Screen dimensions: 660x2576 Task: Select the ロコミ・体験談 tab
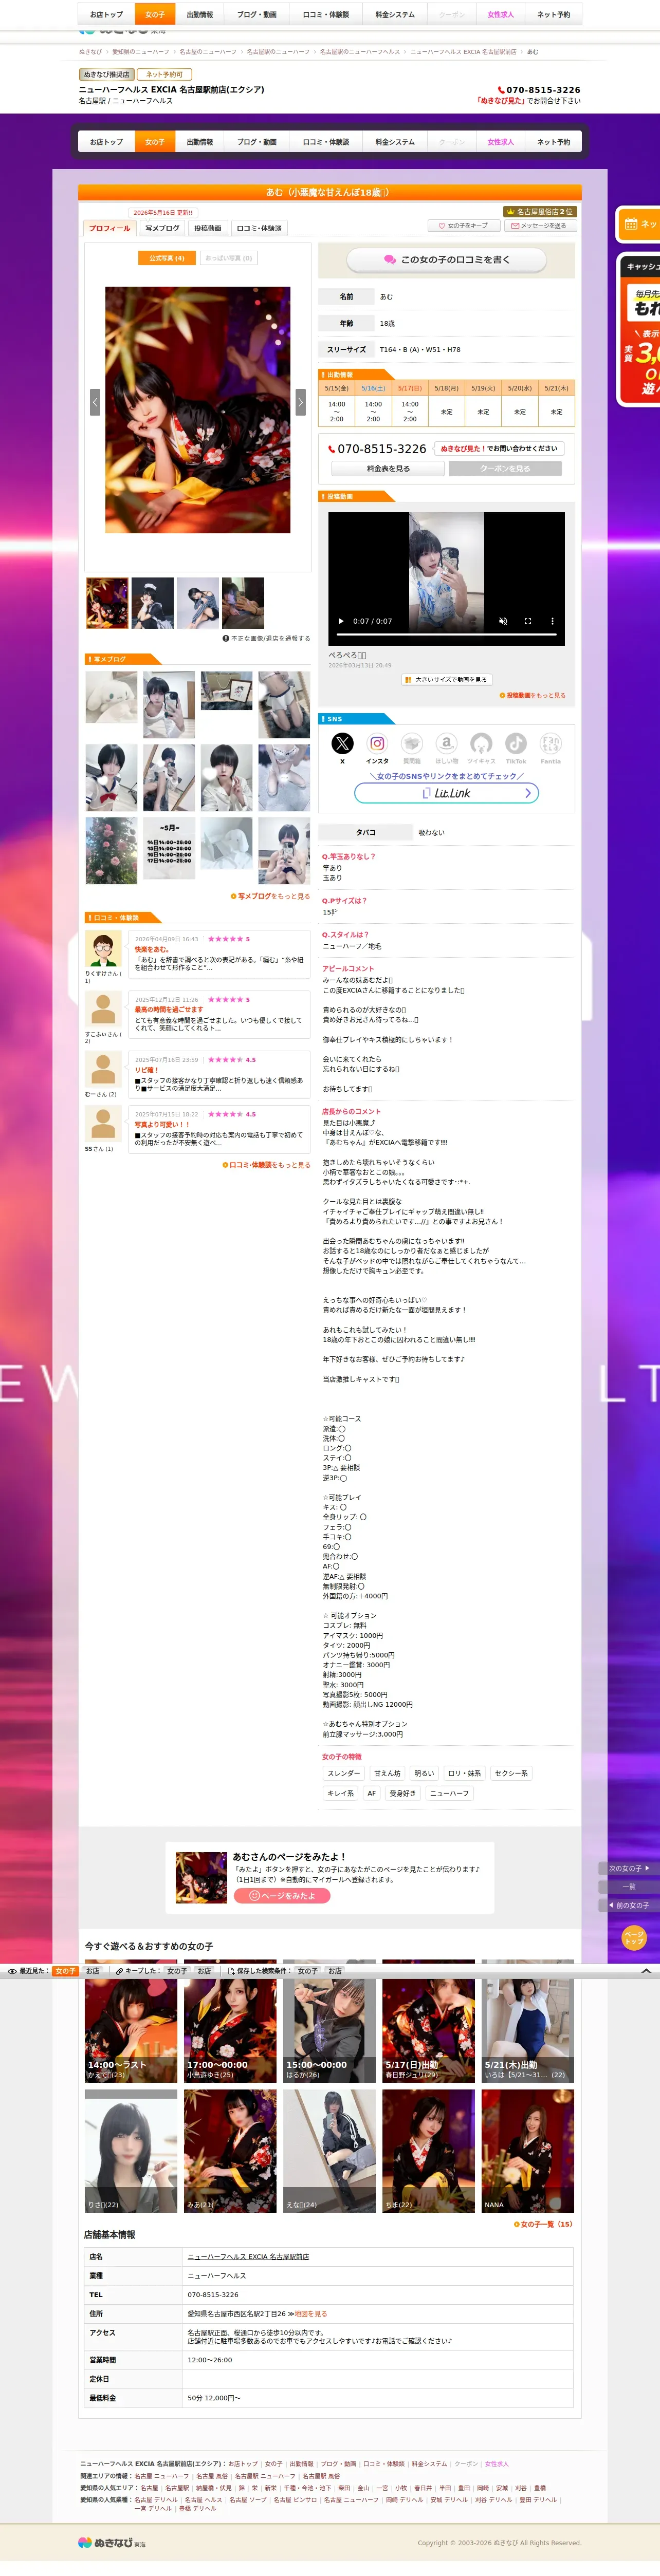tap(259, 228)
